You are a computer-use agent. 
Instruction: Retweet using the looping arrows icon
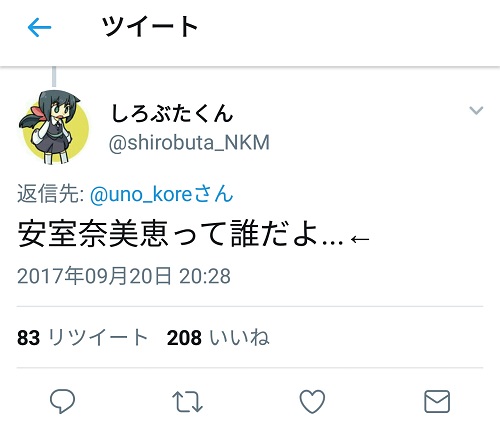[x=187, y=401]
